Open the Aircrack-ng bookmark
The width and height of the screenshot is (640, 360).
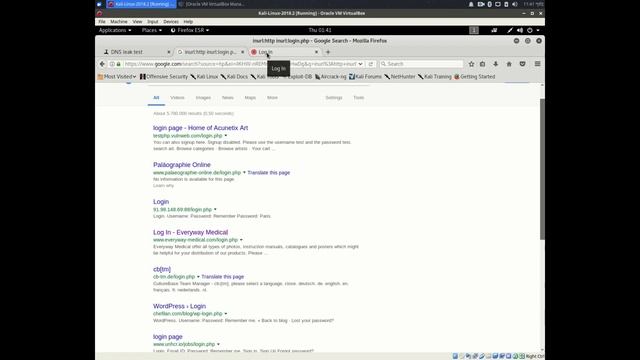[x=331, y=77]
